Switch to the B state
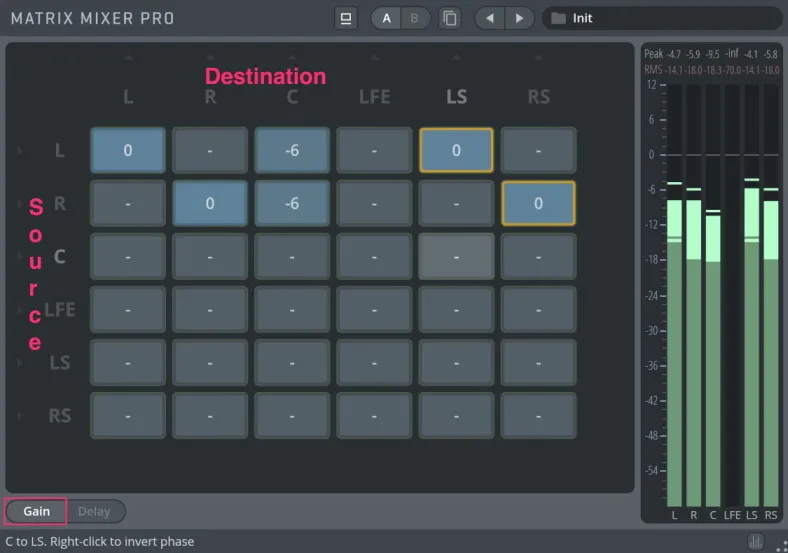Screen dimensions: 788x553 coord(415,18)
